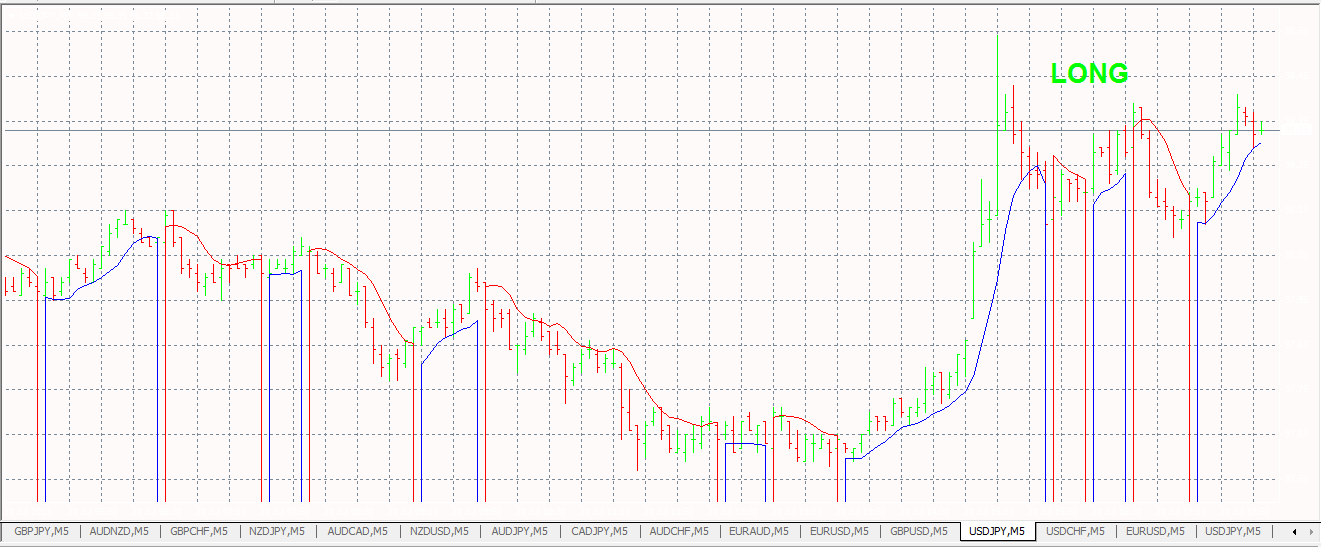This screenshot has height=547, width=1321.
Task: Select the last USDJPY,M5 tab
Action: [x=1235, y=531]
